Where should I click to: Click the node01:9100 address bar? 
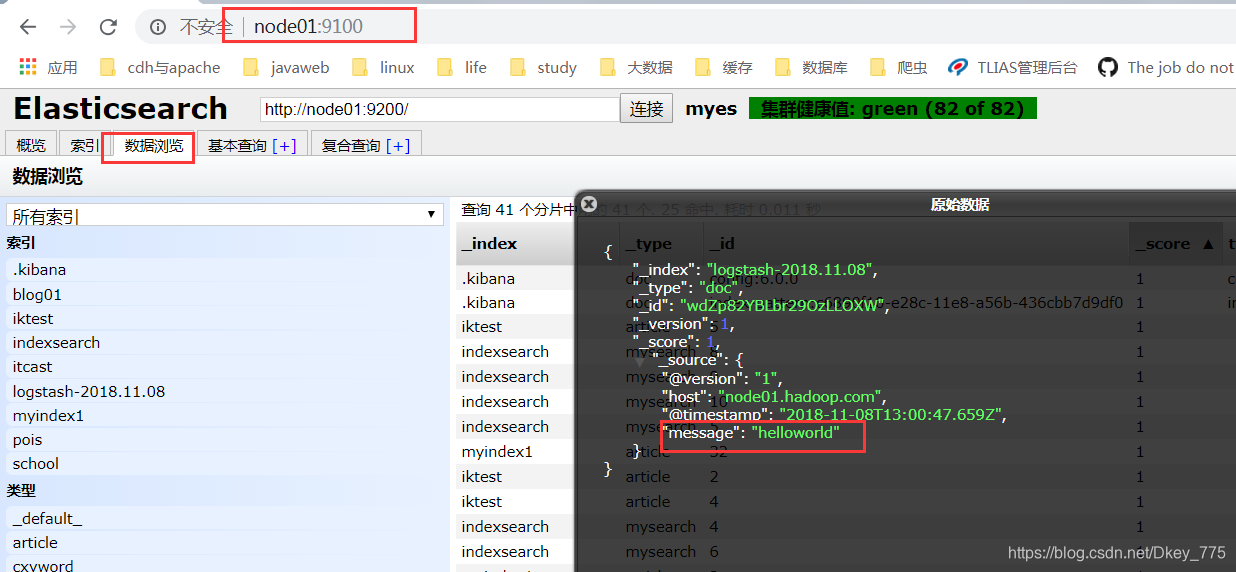pos(308,27)
